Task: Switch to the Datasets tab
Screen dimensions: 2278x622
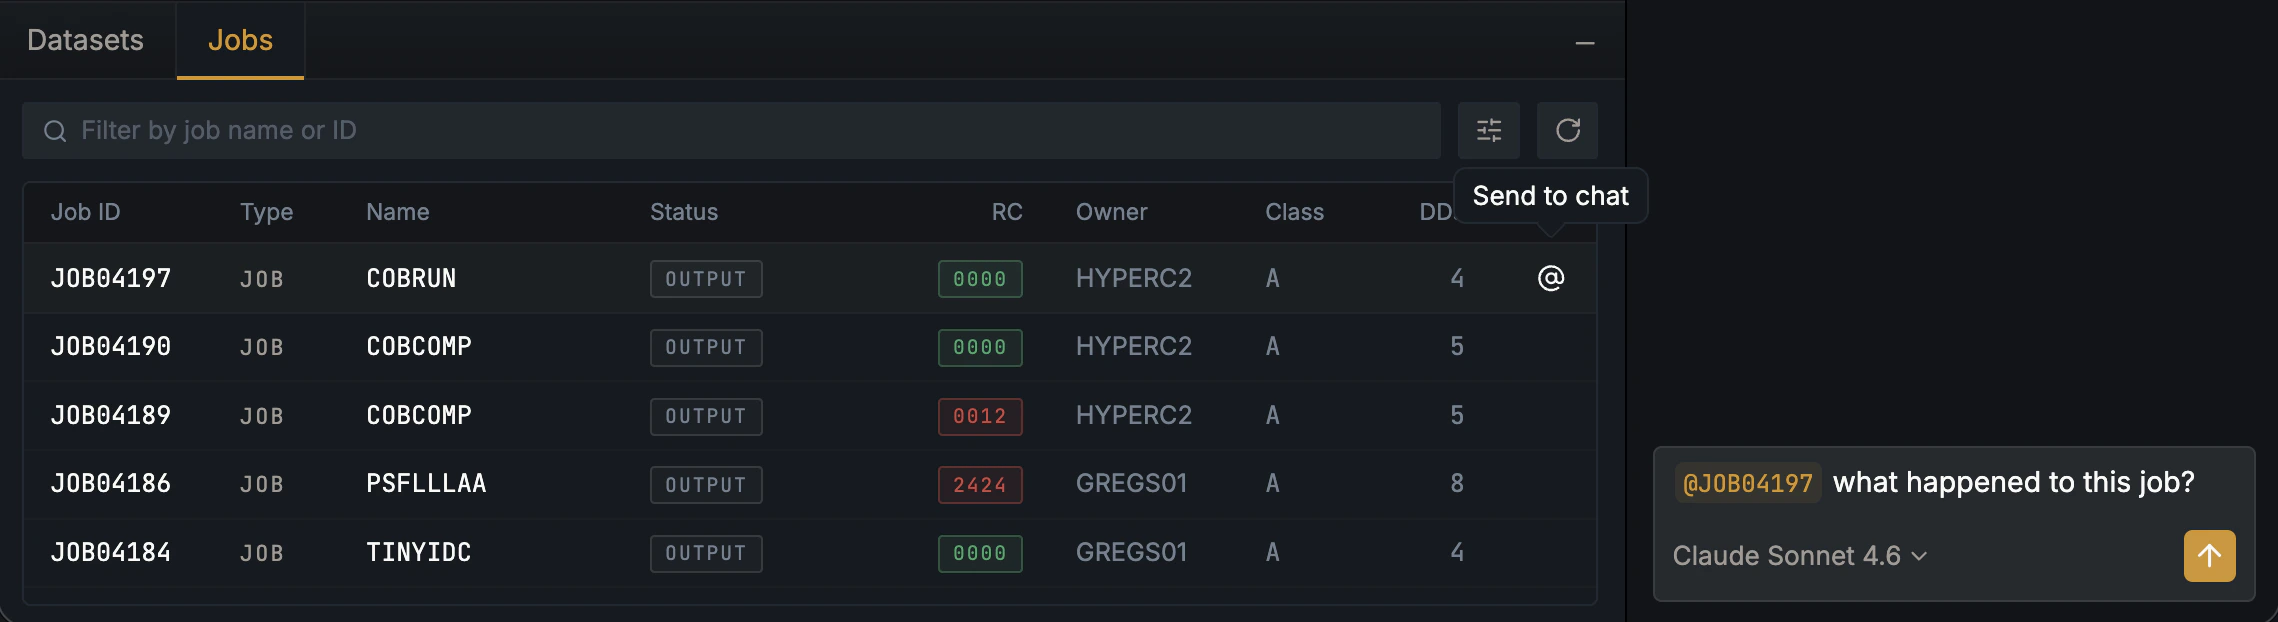Action: click(x=86, y=40)
